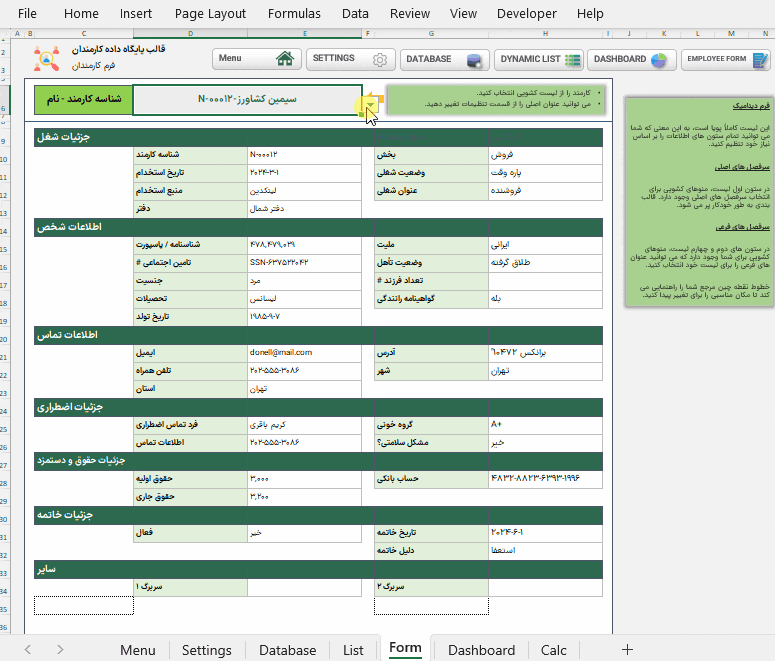Click the SETTINGS navigation button

(x=350, y=59)
